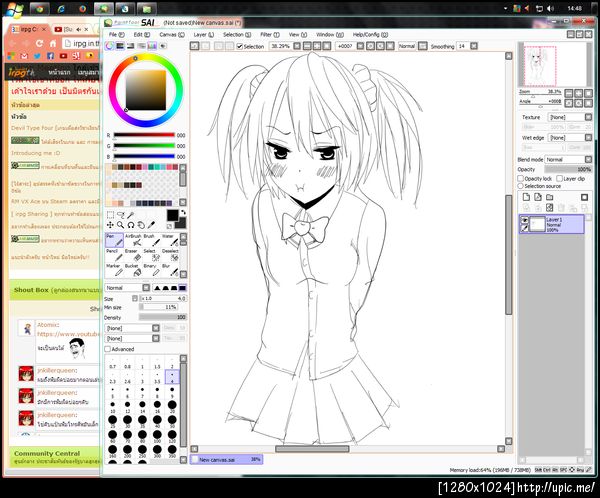Select the Pen tool
The image size is (600, 498).
point(114,240)
